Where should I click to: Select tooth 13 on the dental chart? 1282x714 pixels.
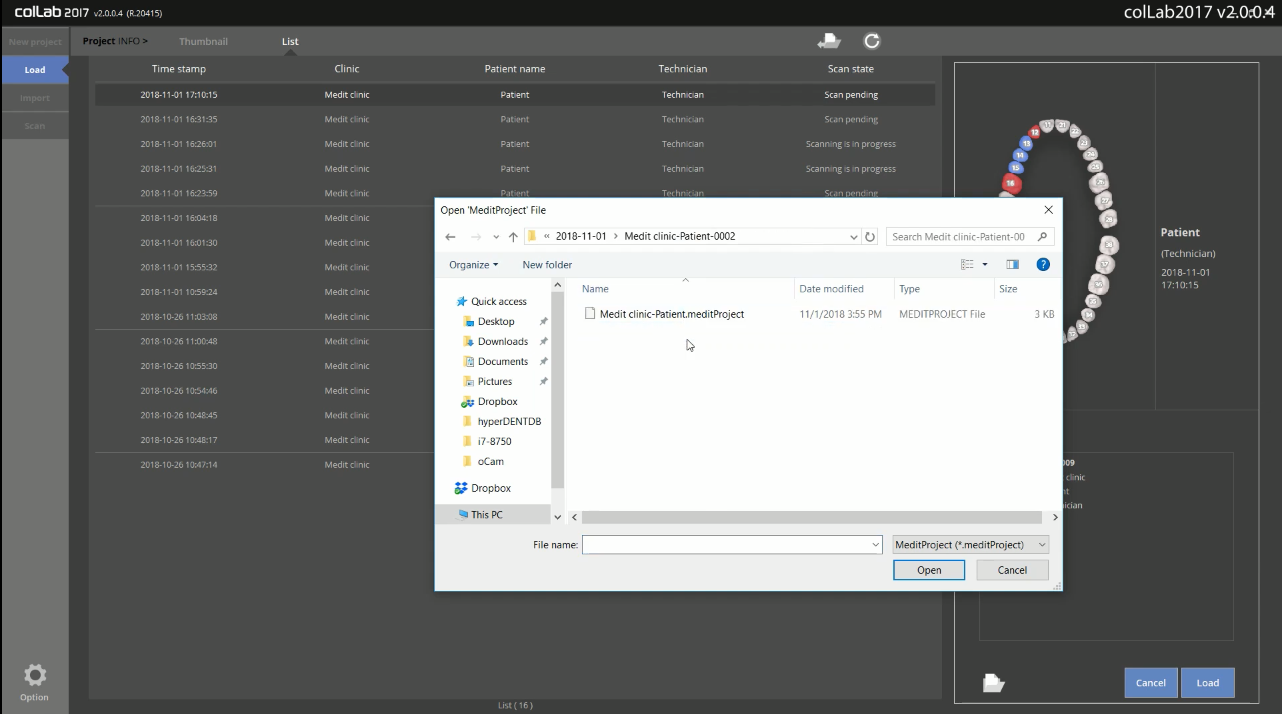click(x=1026, y=144)
